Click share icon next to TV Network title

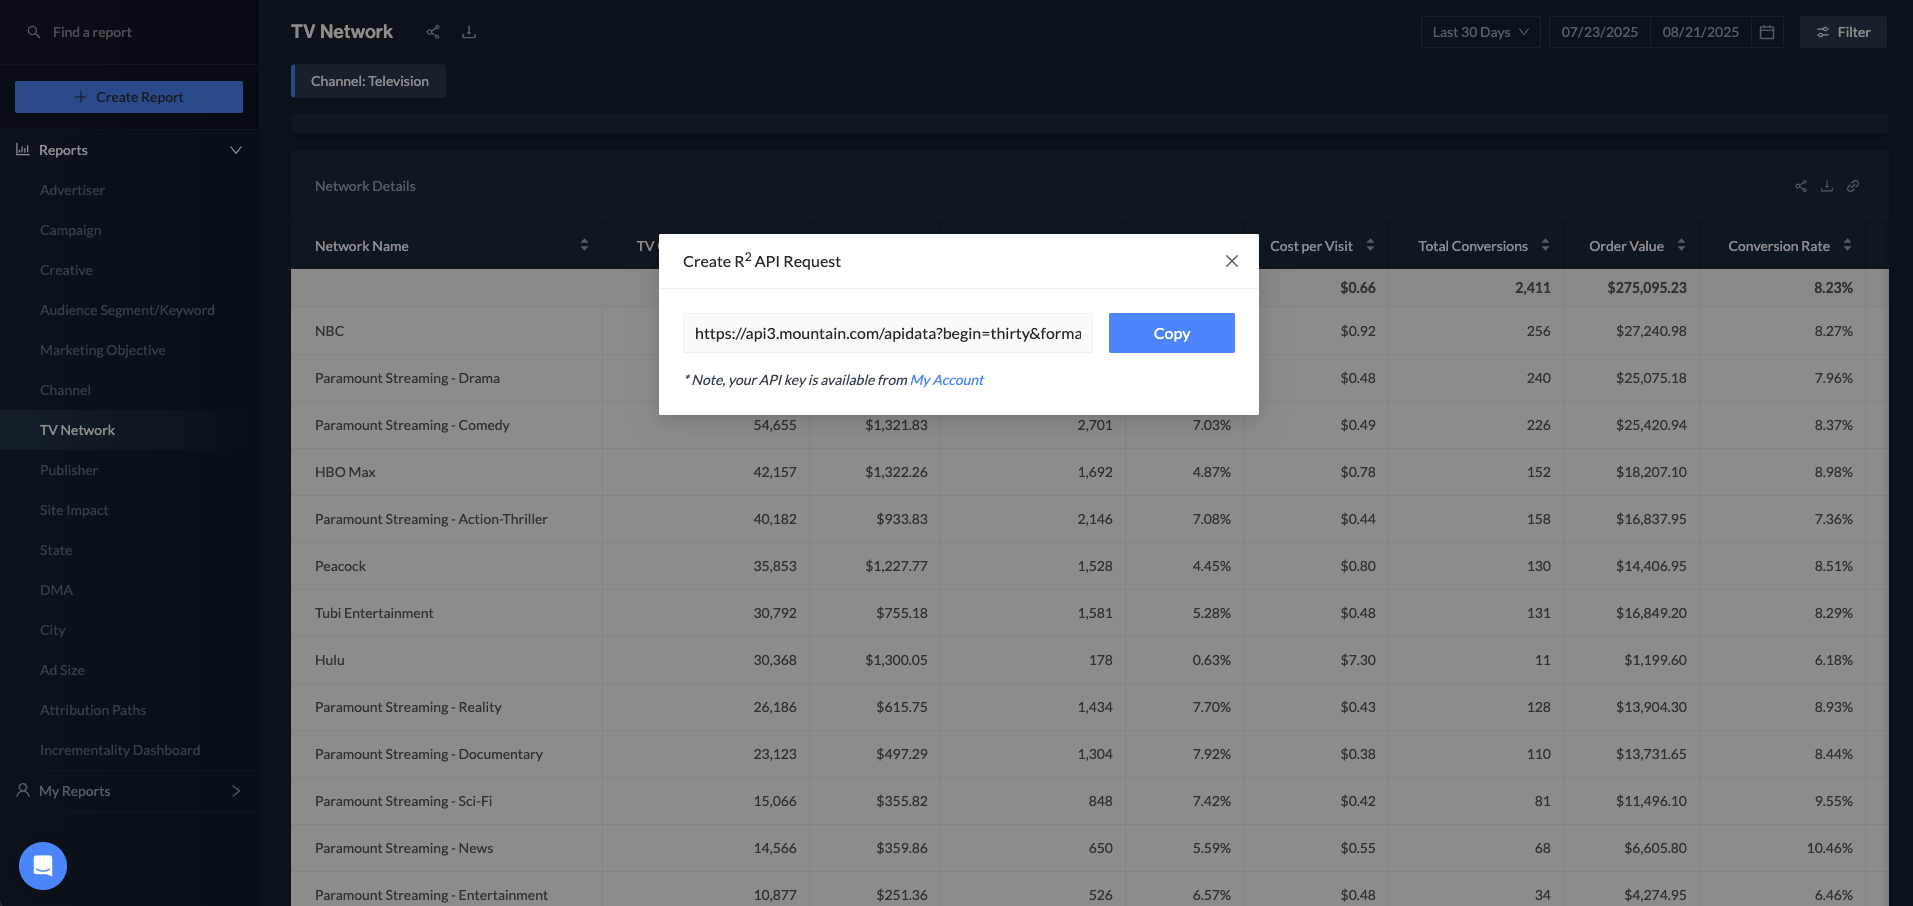tap(433, 32)
